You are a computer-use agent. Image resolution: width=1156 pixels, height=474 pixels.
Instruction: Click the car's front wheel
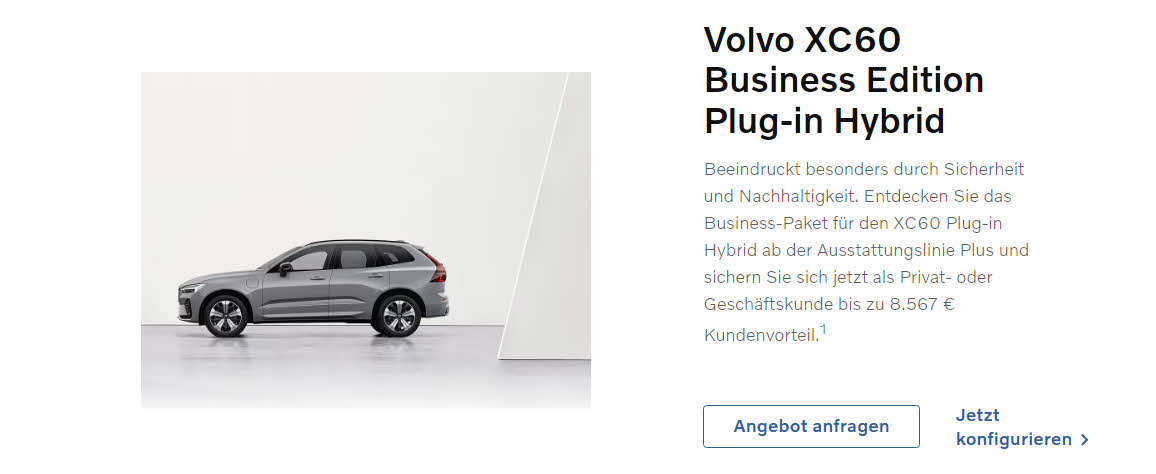coord(226,316)
